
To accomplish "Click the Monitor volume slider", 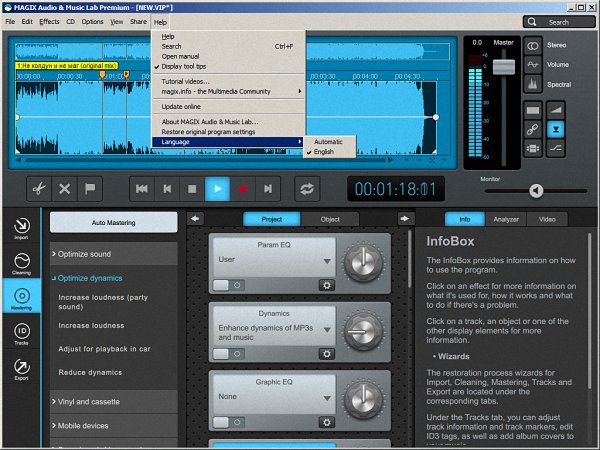I will point(537,191).
